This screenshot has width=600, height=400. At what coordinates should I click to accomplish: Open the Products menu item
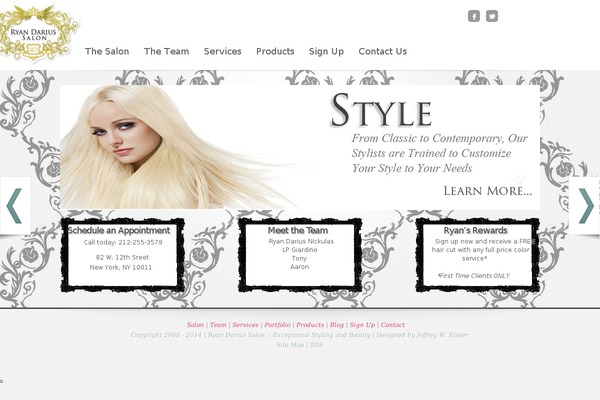275,51
